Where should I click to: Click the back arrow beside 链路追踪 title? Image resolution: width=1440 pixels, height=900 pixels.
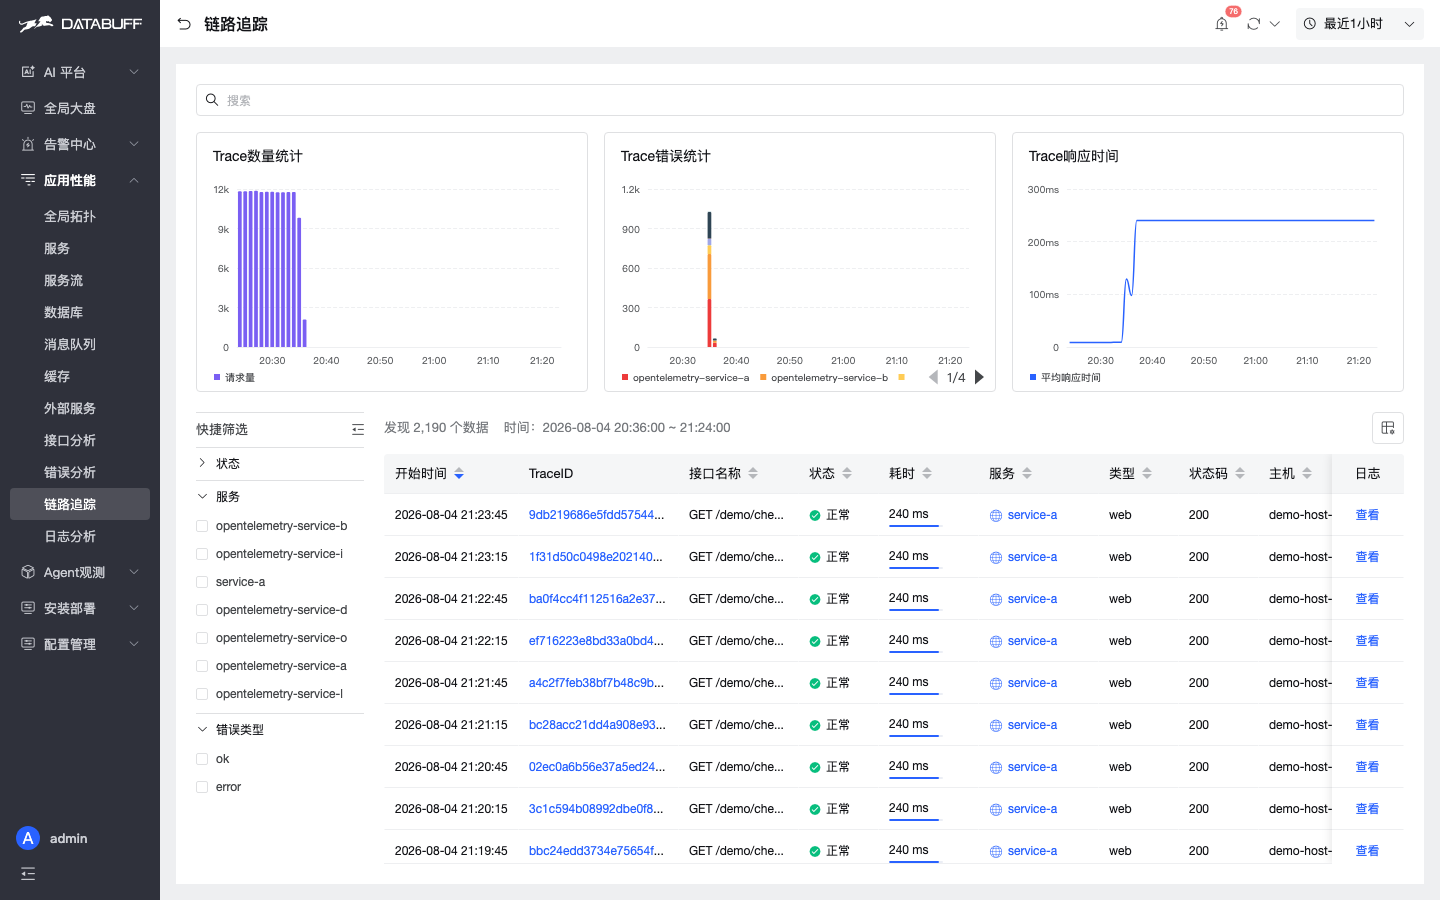coord(184,24)
